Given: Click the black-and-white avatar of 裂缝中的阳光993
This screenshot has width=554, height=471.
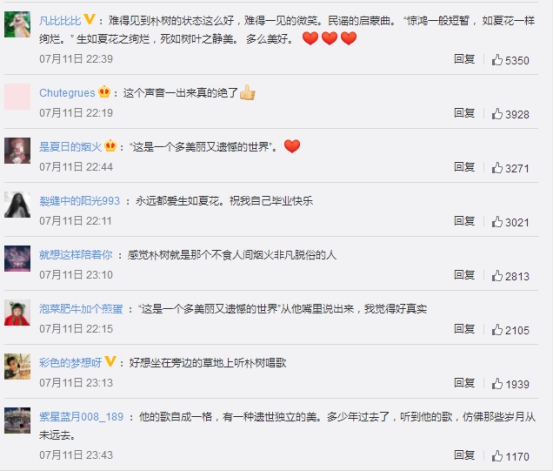Looking at the screenshot, I should click(x=17, y=205).
